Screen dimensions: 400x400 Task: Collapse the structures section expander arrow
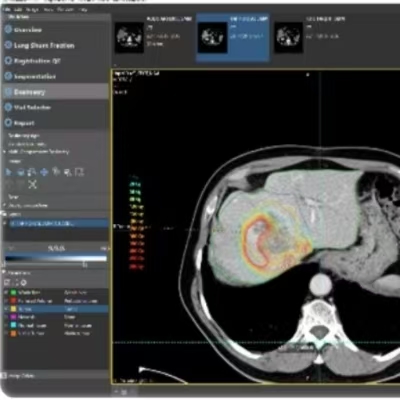tap(4, 273)
